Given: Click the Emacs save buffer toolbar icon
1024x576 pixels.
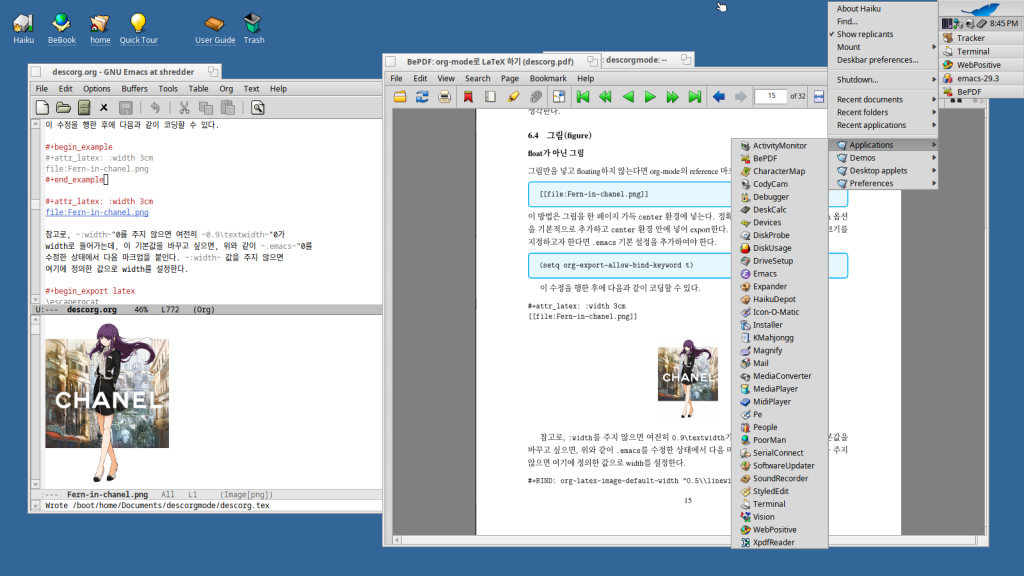Looking at the screenshot, I should point(126,107).
